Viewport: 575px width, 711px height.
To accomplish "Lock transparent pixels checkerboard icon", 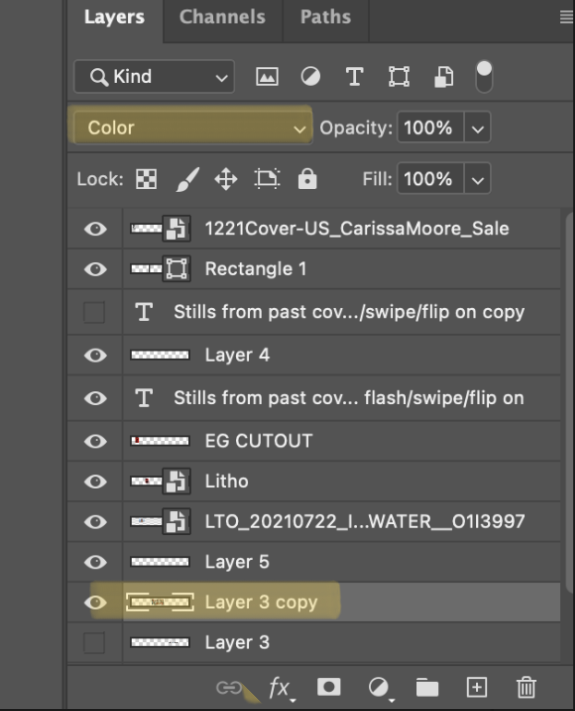I will (x=146, y=179).
